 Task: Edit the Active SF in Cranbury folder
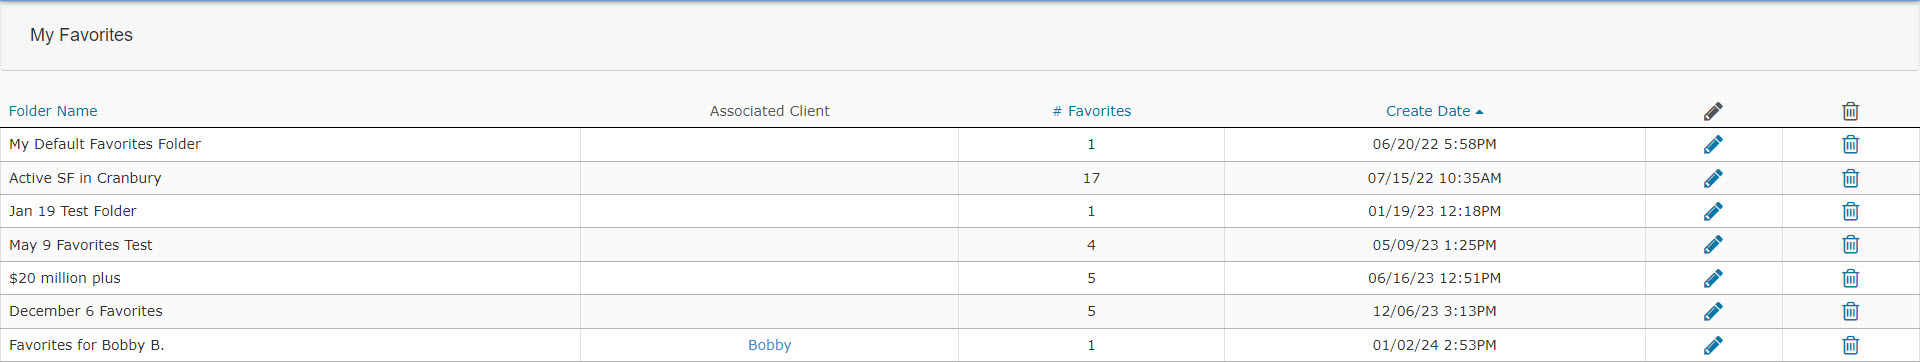pyautogui.click(x=1713, y=178)
